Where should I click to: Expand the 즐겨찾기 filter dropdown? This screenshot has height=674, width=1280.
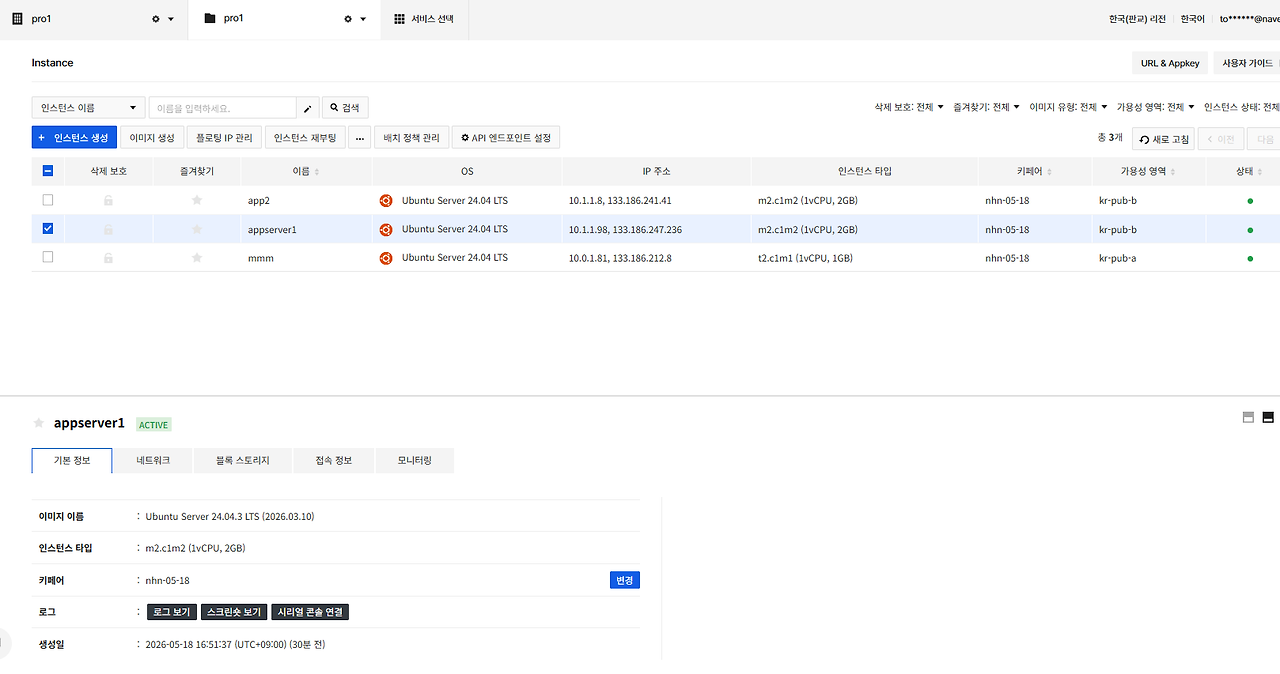[x=986, y=107]
